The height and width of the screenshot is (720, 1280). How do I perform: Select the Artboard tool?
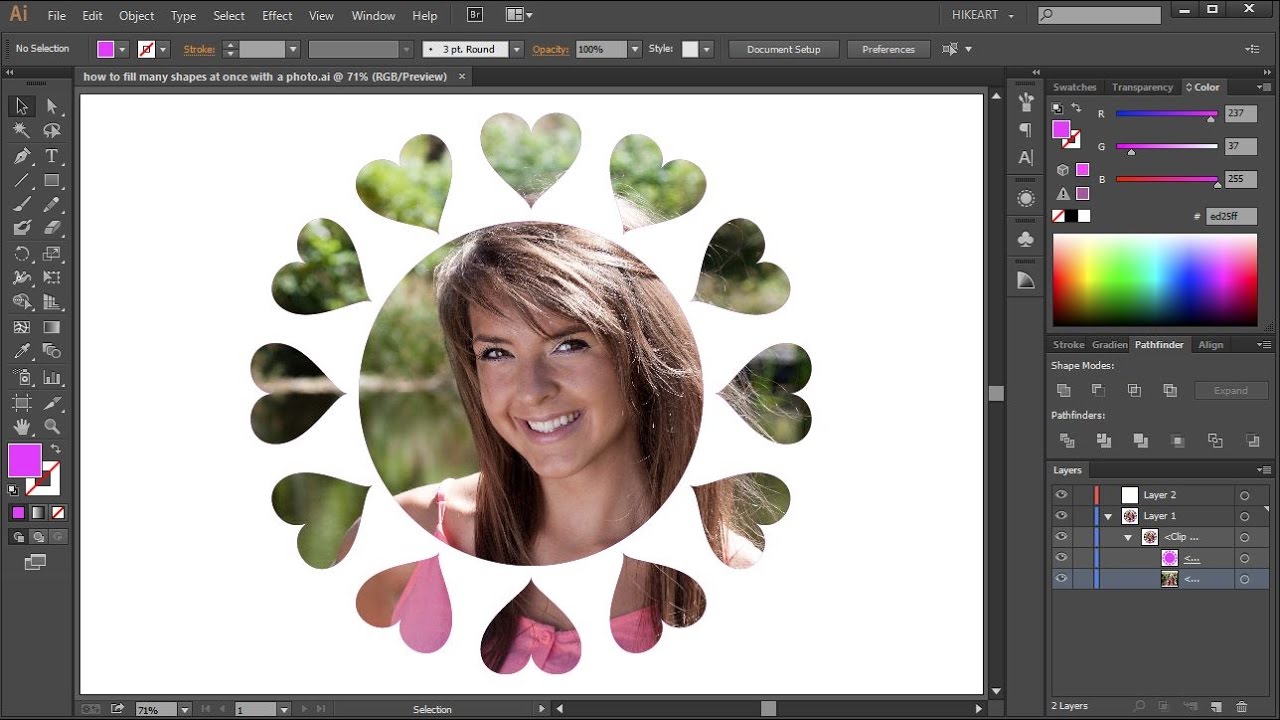22,403
